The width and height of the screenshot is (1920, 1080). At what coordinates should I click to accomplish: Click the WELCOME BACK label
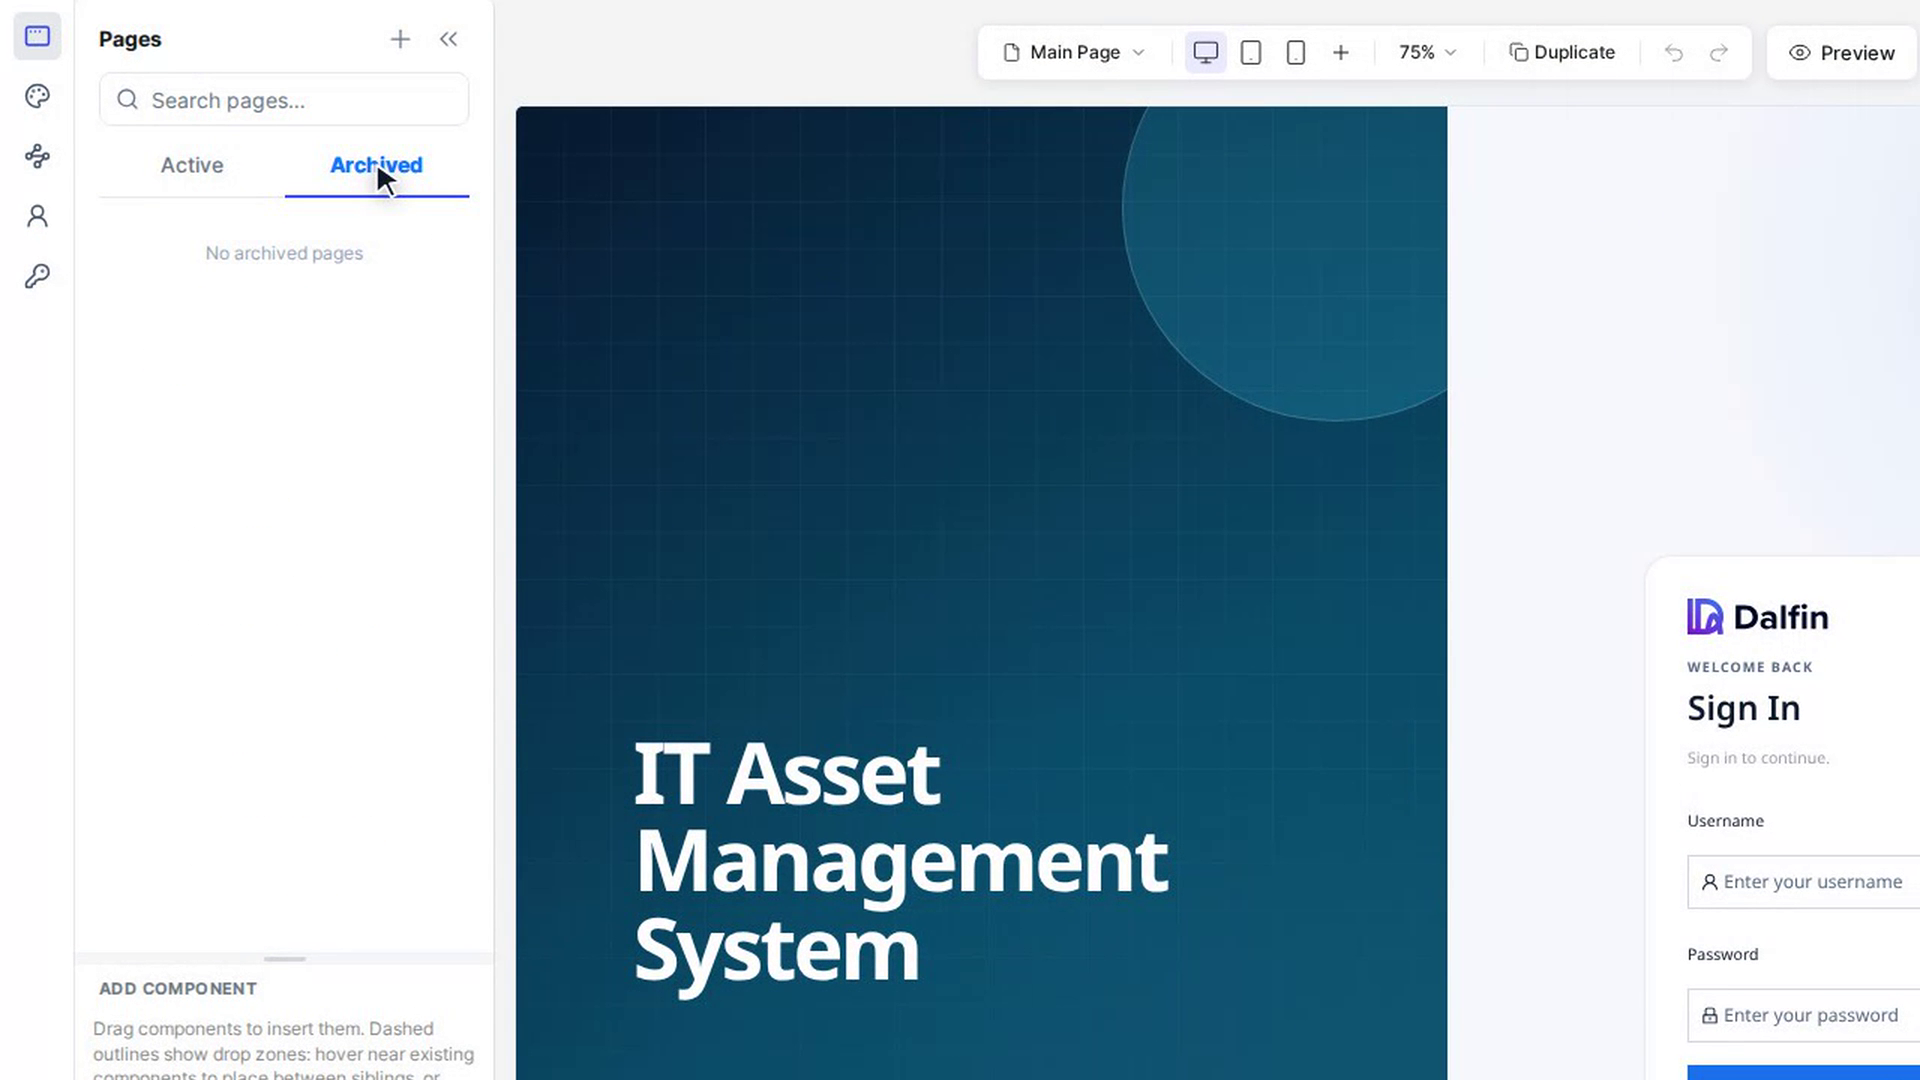(1749, 667)
